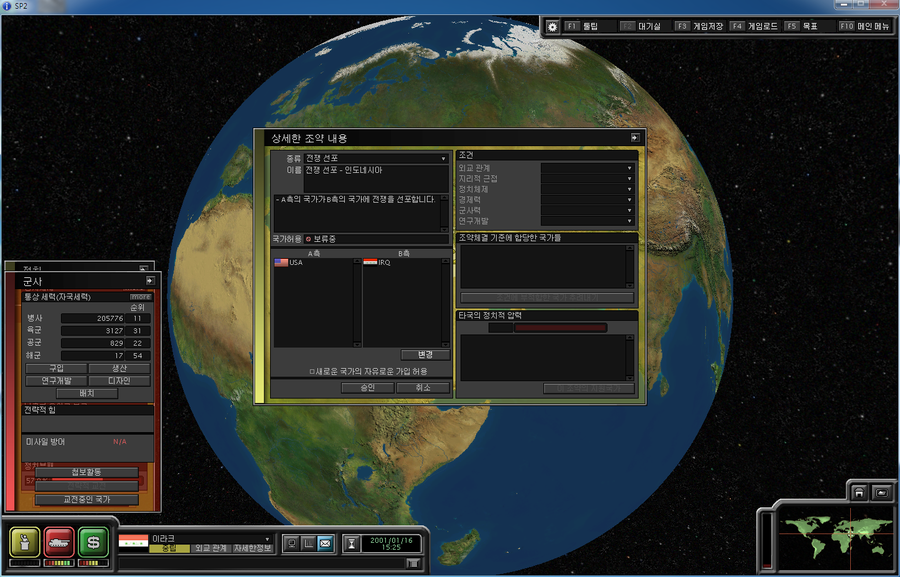
Task: Open the 종류 전쟁 선포 dropdown
Action: [443, 158]
